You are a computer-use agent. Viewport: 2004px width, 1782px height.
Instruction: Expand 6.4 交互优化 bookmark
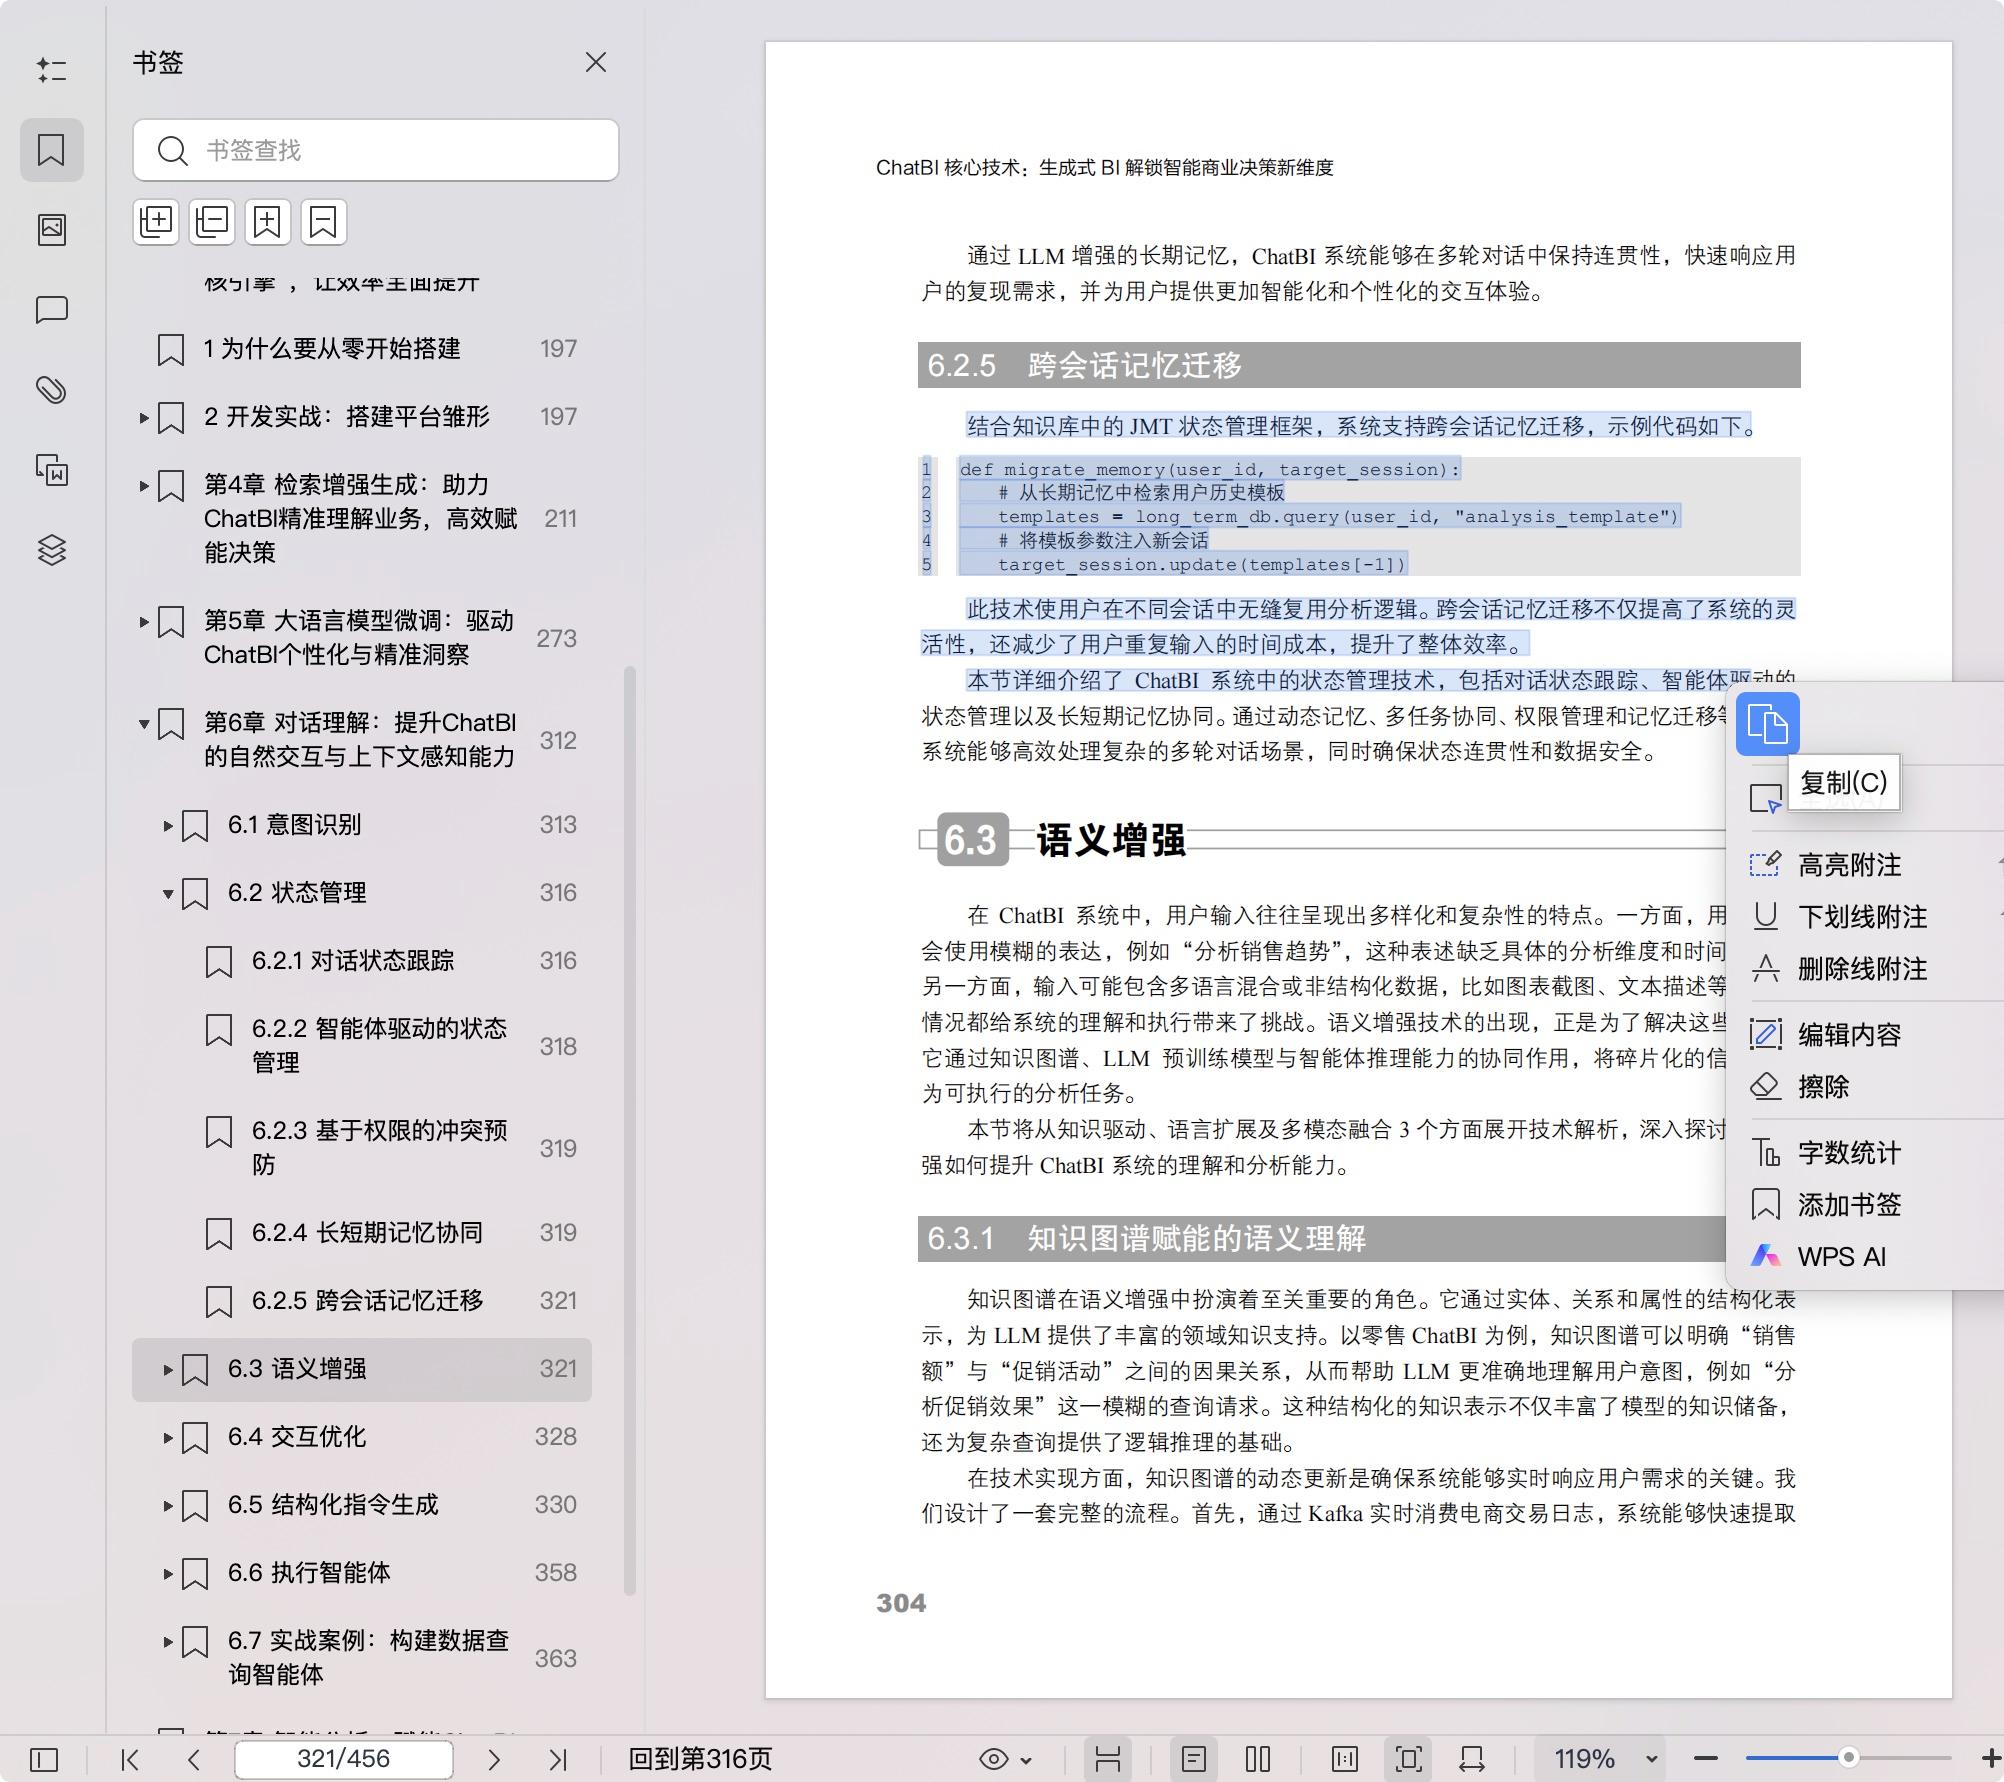point(168,1437)
